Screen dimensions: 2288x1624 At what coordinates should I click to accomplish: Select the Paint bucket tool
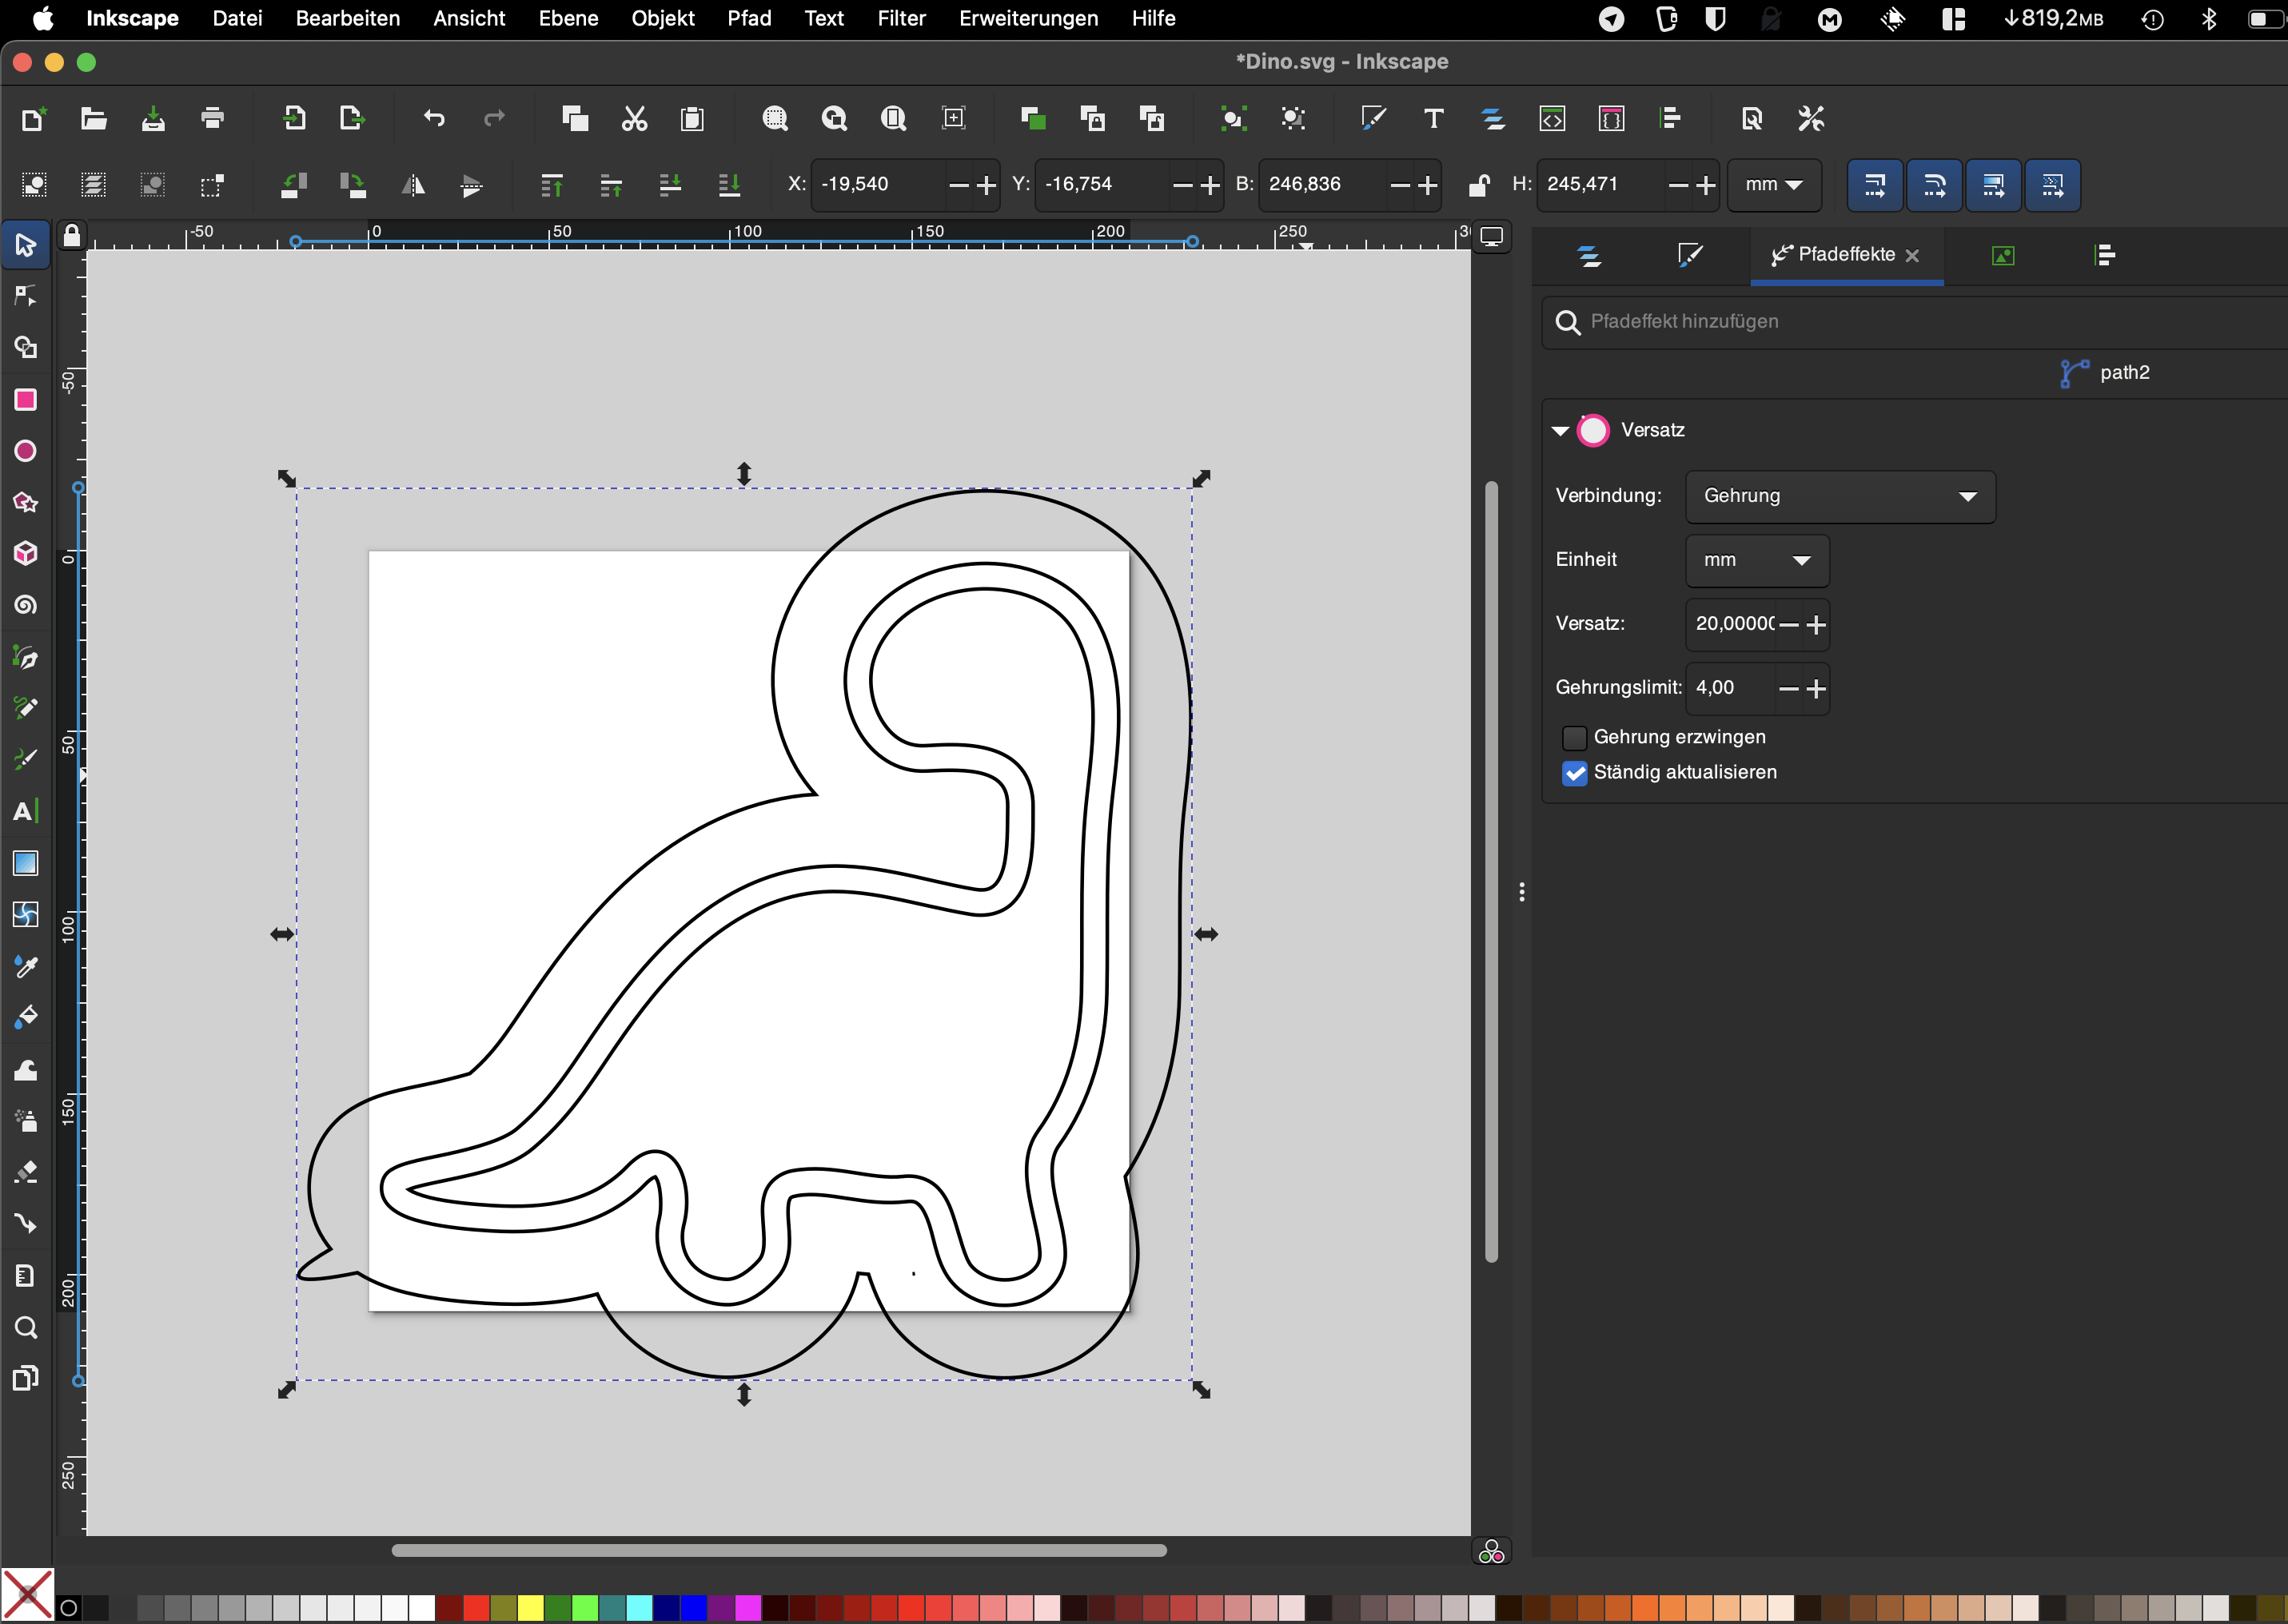pyautogui.click(x=26, y=1017)
